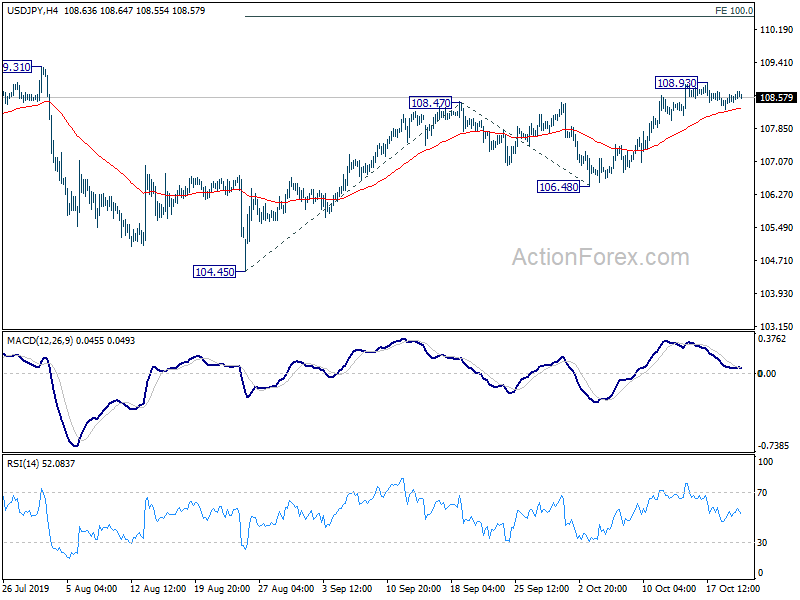The image size is (800, 600).
Task: Click the 103.150 price axis value
Action: click(776, 327)
